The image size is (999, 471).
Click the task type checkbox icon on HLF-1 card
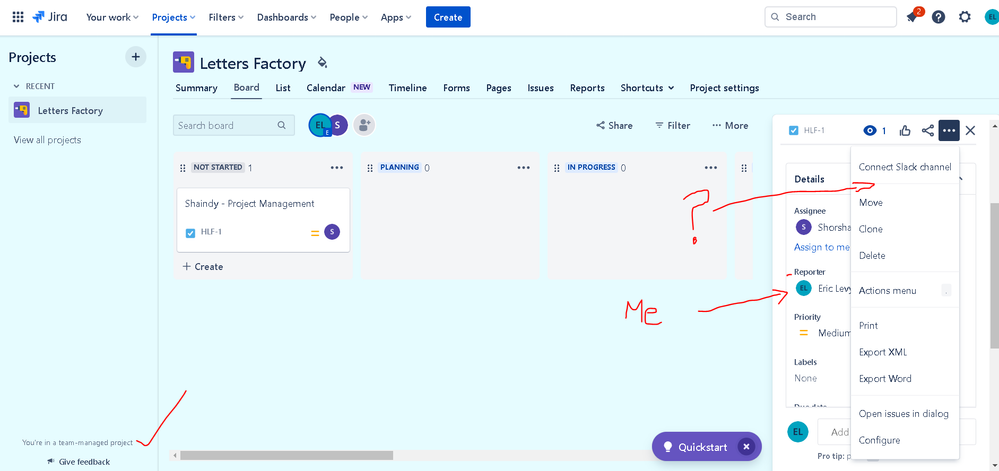click(190, 233)
